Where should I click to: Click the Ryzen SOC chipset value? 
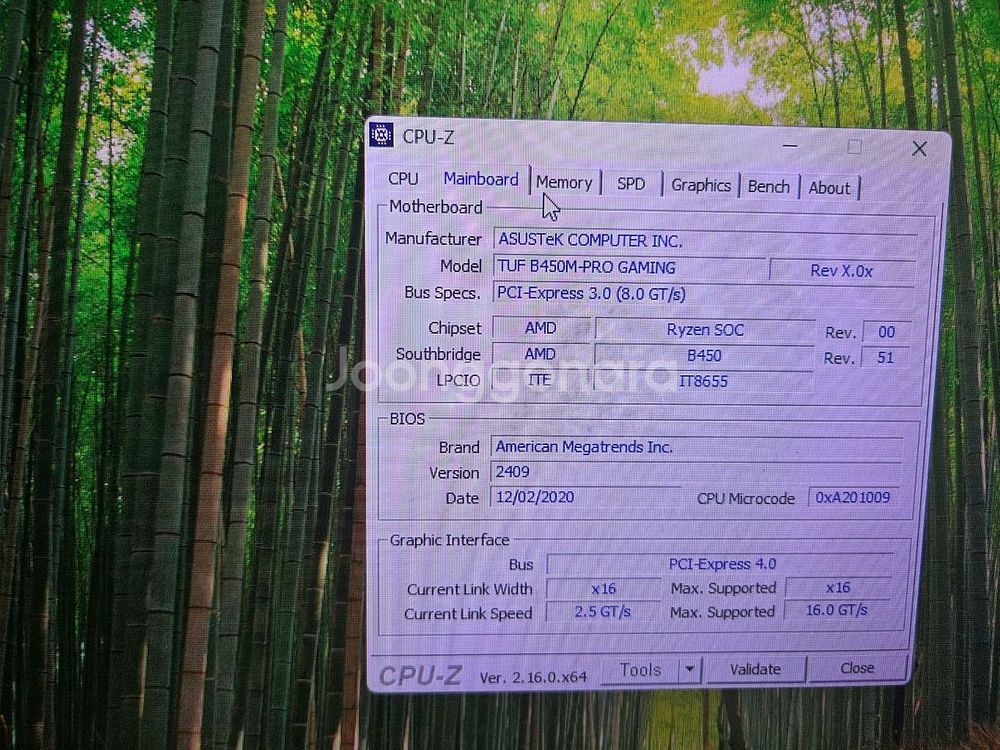click(705, 330)
